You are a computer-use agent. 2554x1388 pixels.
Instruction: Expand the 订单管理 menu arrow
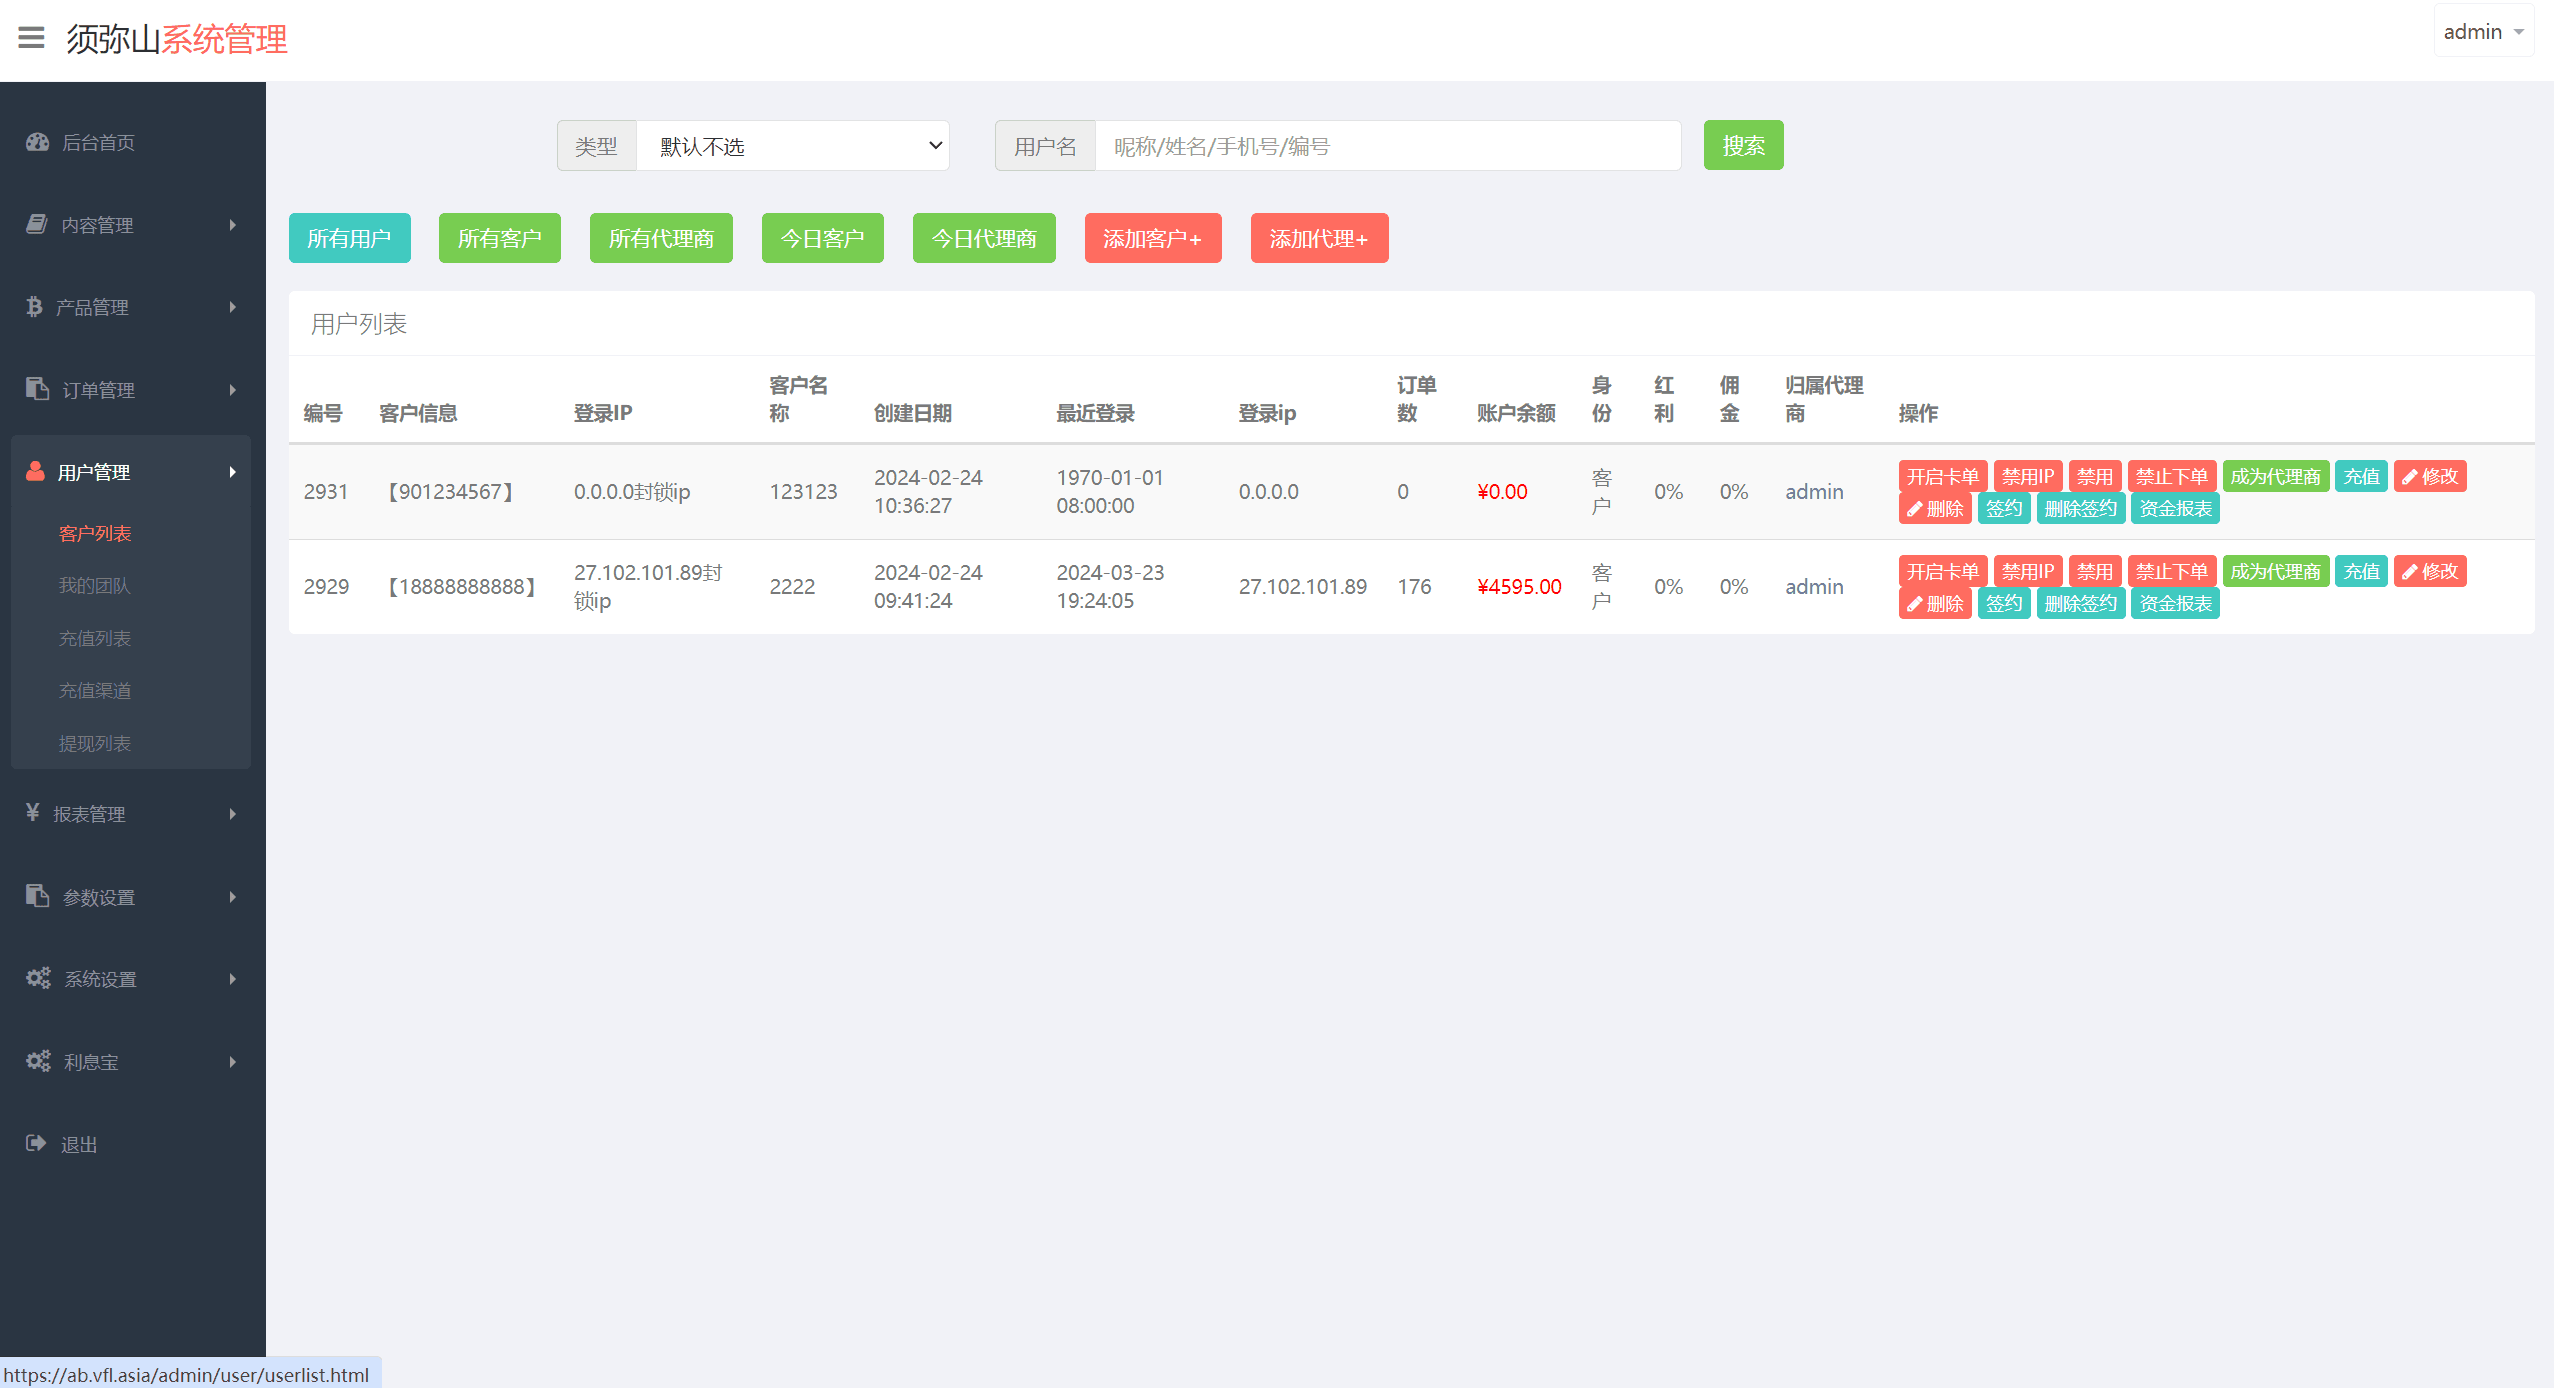[x=232, y=390]
